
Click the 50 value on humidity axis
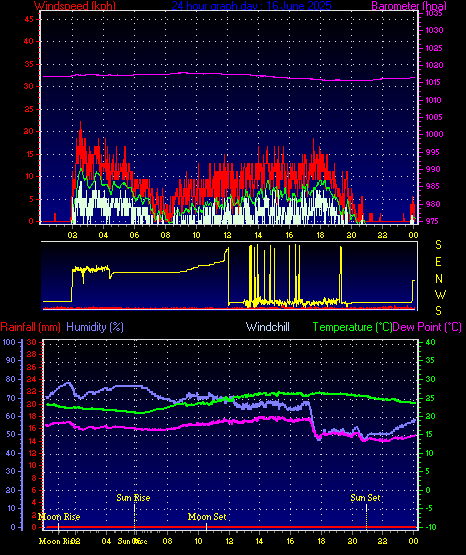click(11, 434)
